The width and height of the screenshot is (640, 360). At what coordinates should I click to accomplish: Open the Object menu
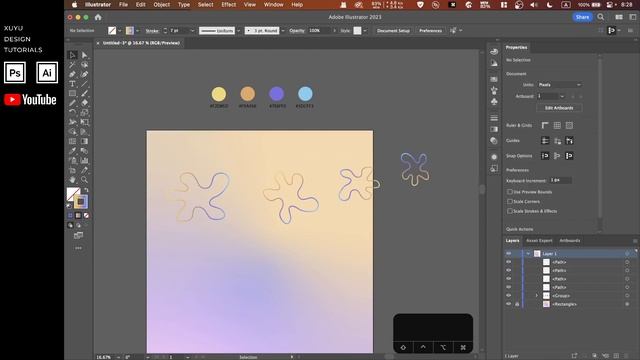tap(162, 4)
